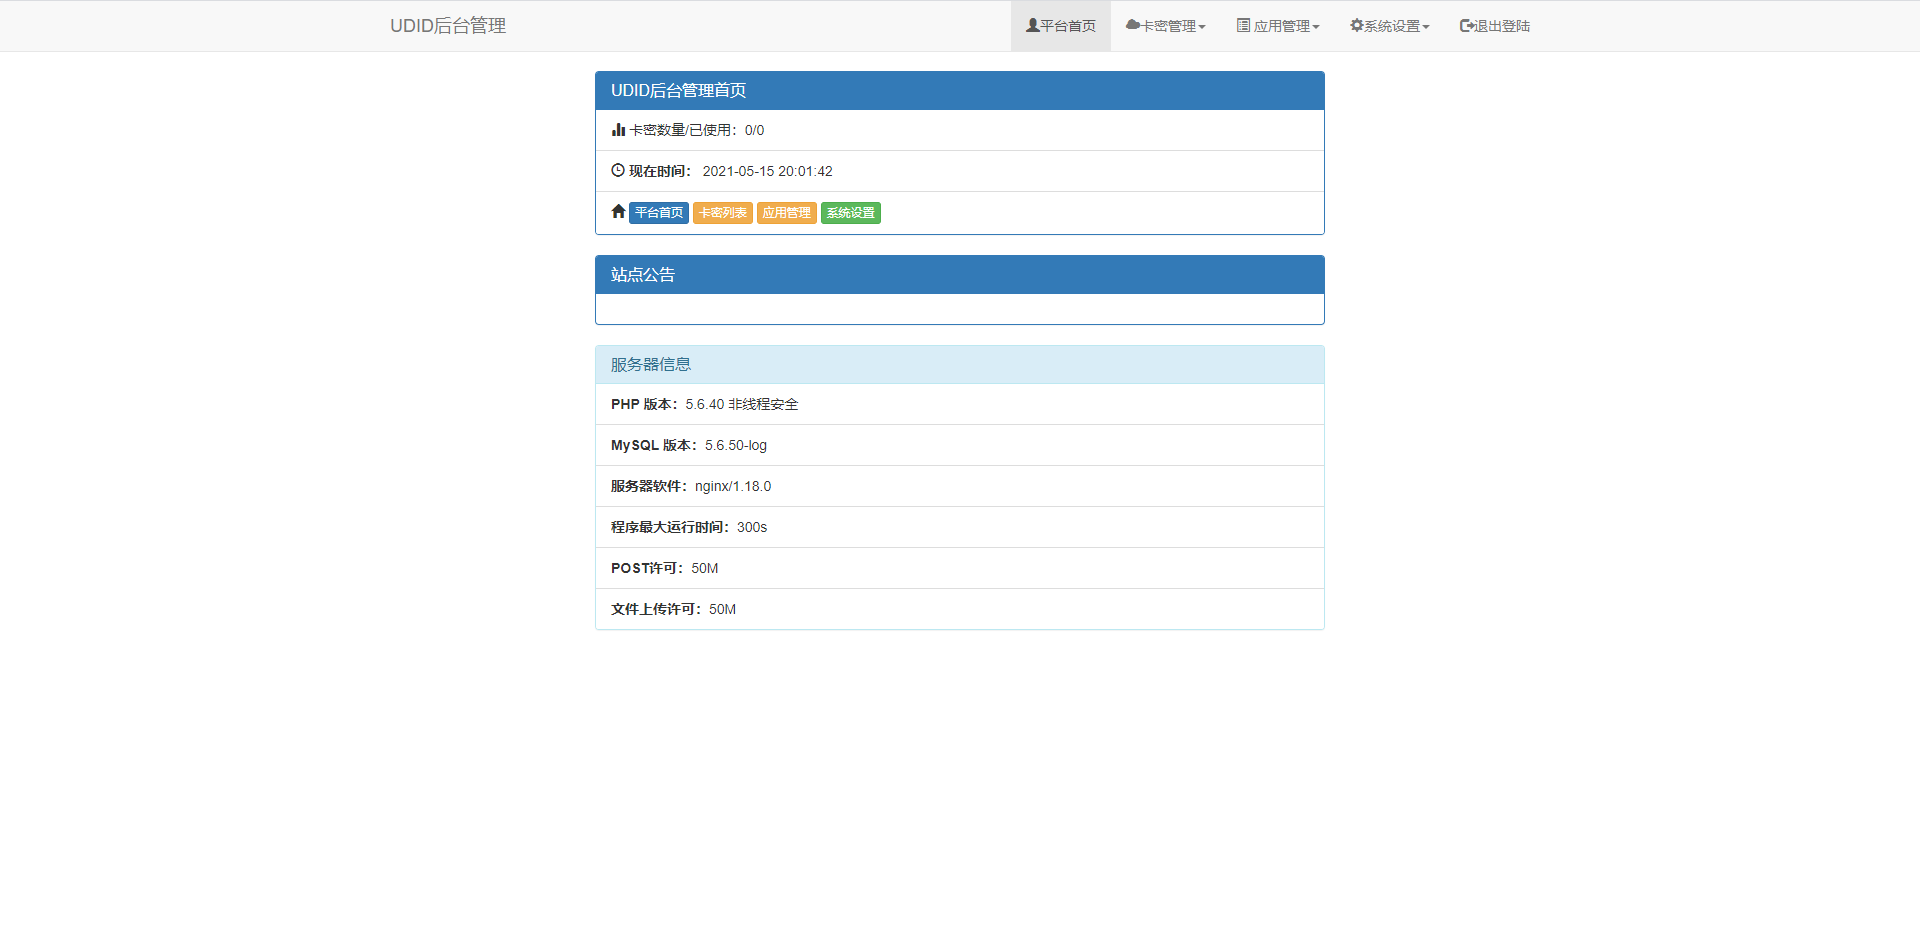The height and width of the screenshot is (937, 1920).
Task: Click the logout icon beside 退出登陆
Action: [1467, 25]
